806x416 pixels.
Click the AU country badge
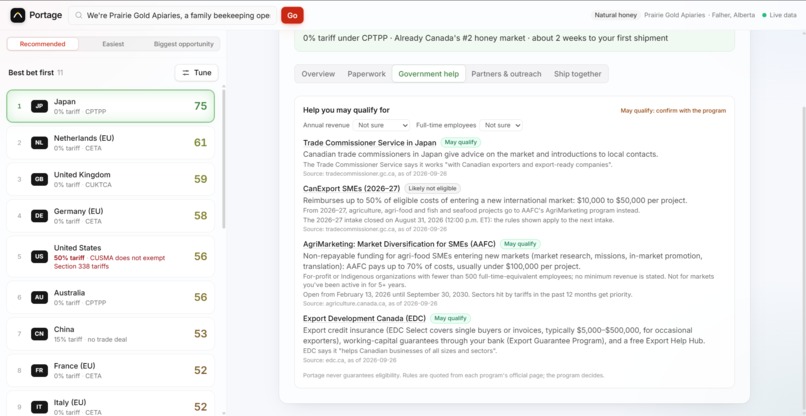39,297
